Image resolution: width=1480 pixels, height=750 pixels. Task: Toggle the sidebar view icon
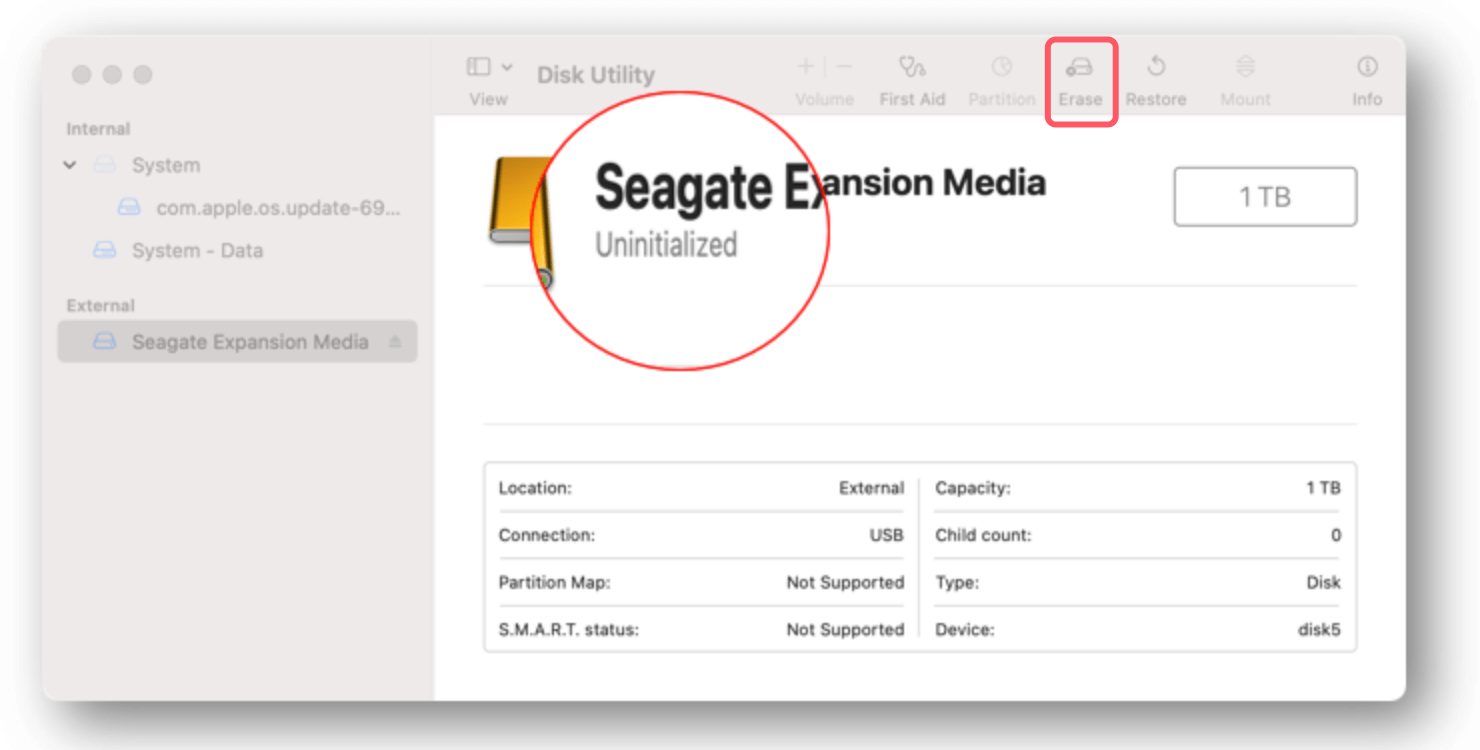[478, 66]
